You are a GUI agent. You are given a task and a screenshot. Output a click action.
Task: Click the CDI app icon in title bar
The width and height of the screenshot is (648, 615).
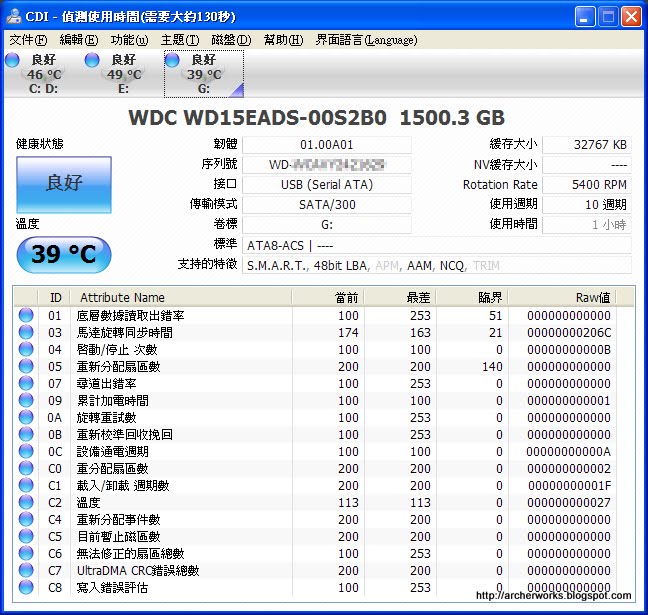coord(14,16)
